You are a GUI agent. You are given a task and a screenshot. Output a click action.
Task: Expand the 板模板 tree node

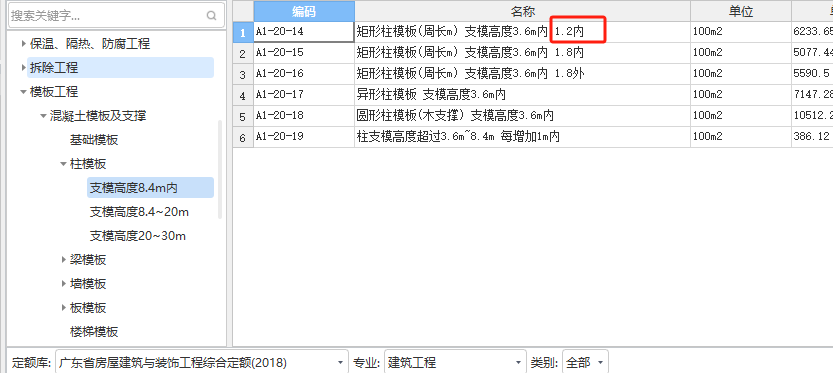(63, 308)
